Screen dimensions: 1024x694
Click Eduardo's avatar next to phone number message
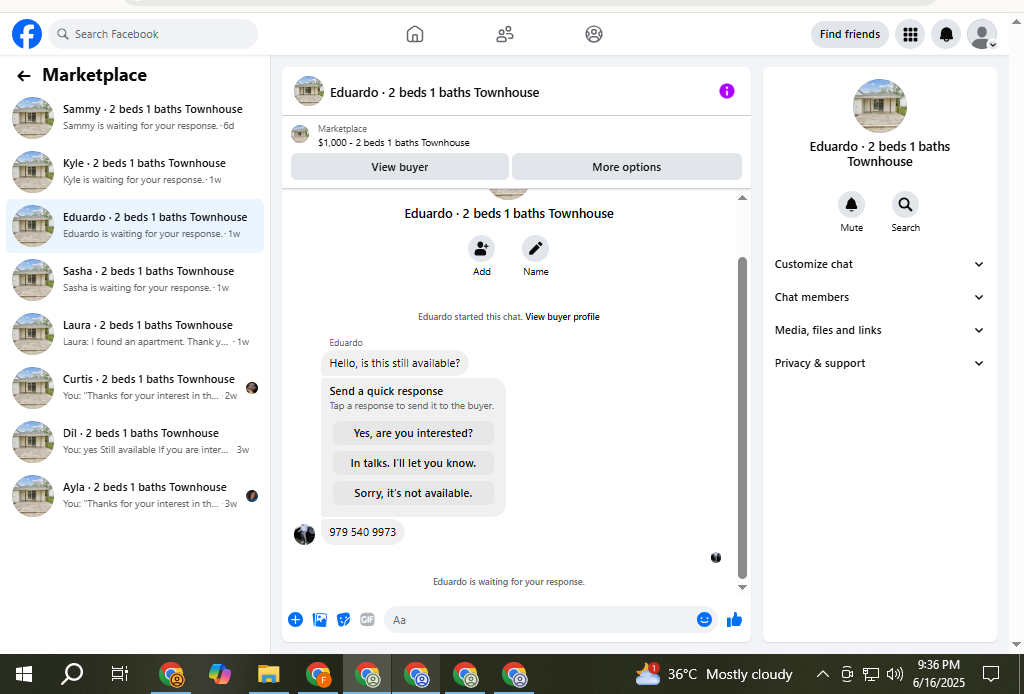coord(304,534)
